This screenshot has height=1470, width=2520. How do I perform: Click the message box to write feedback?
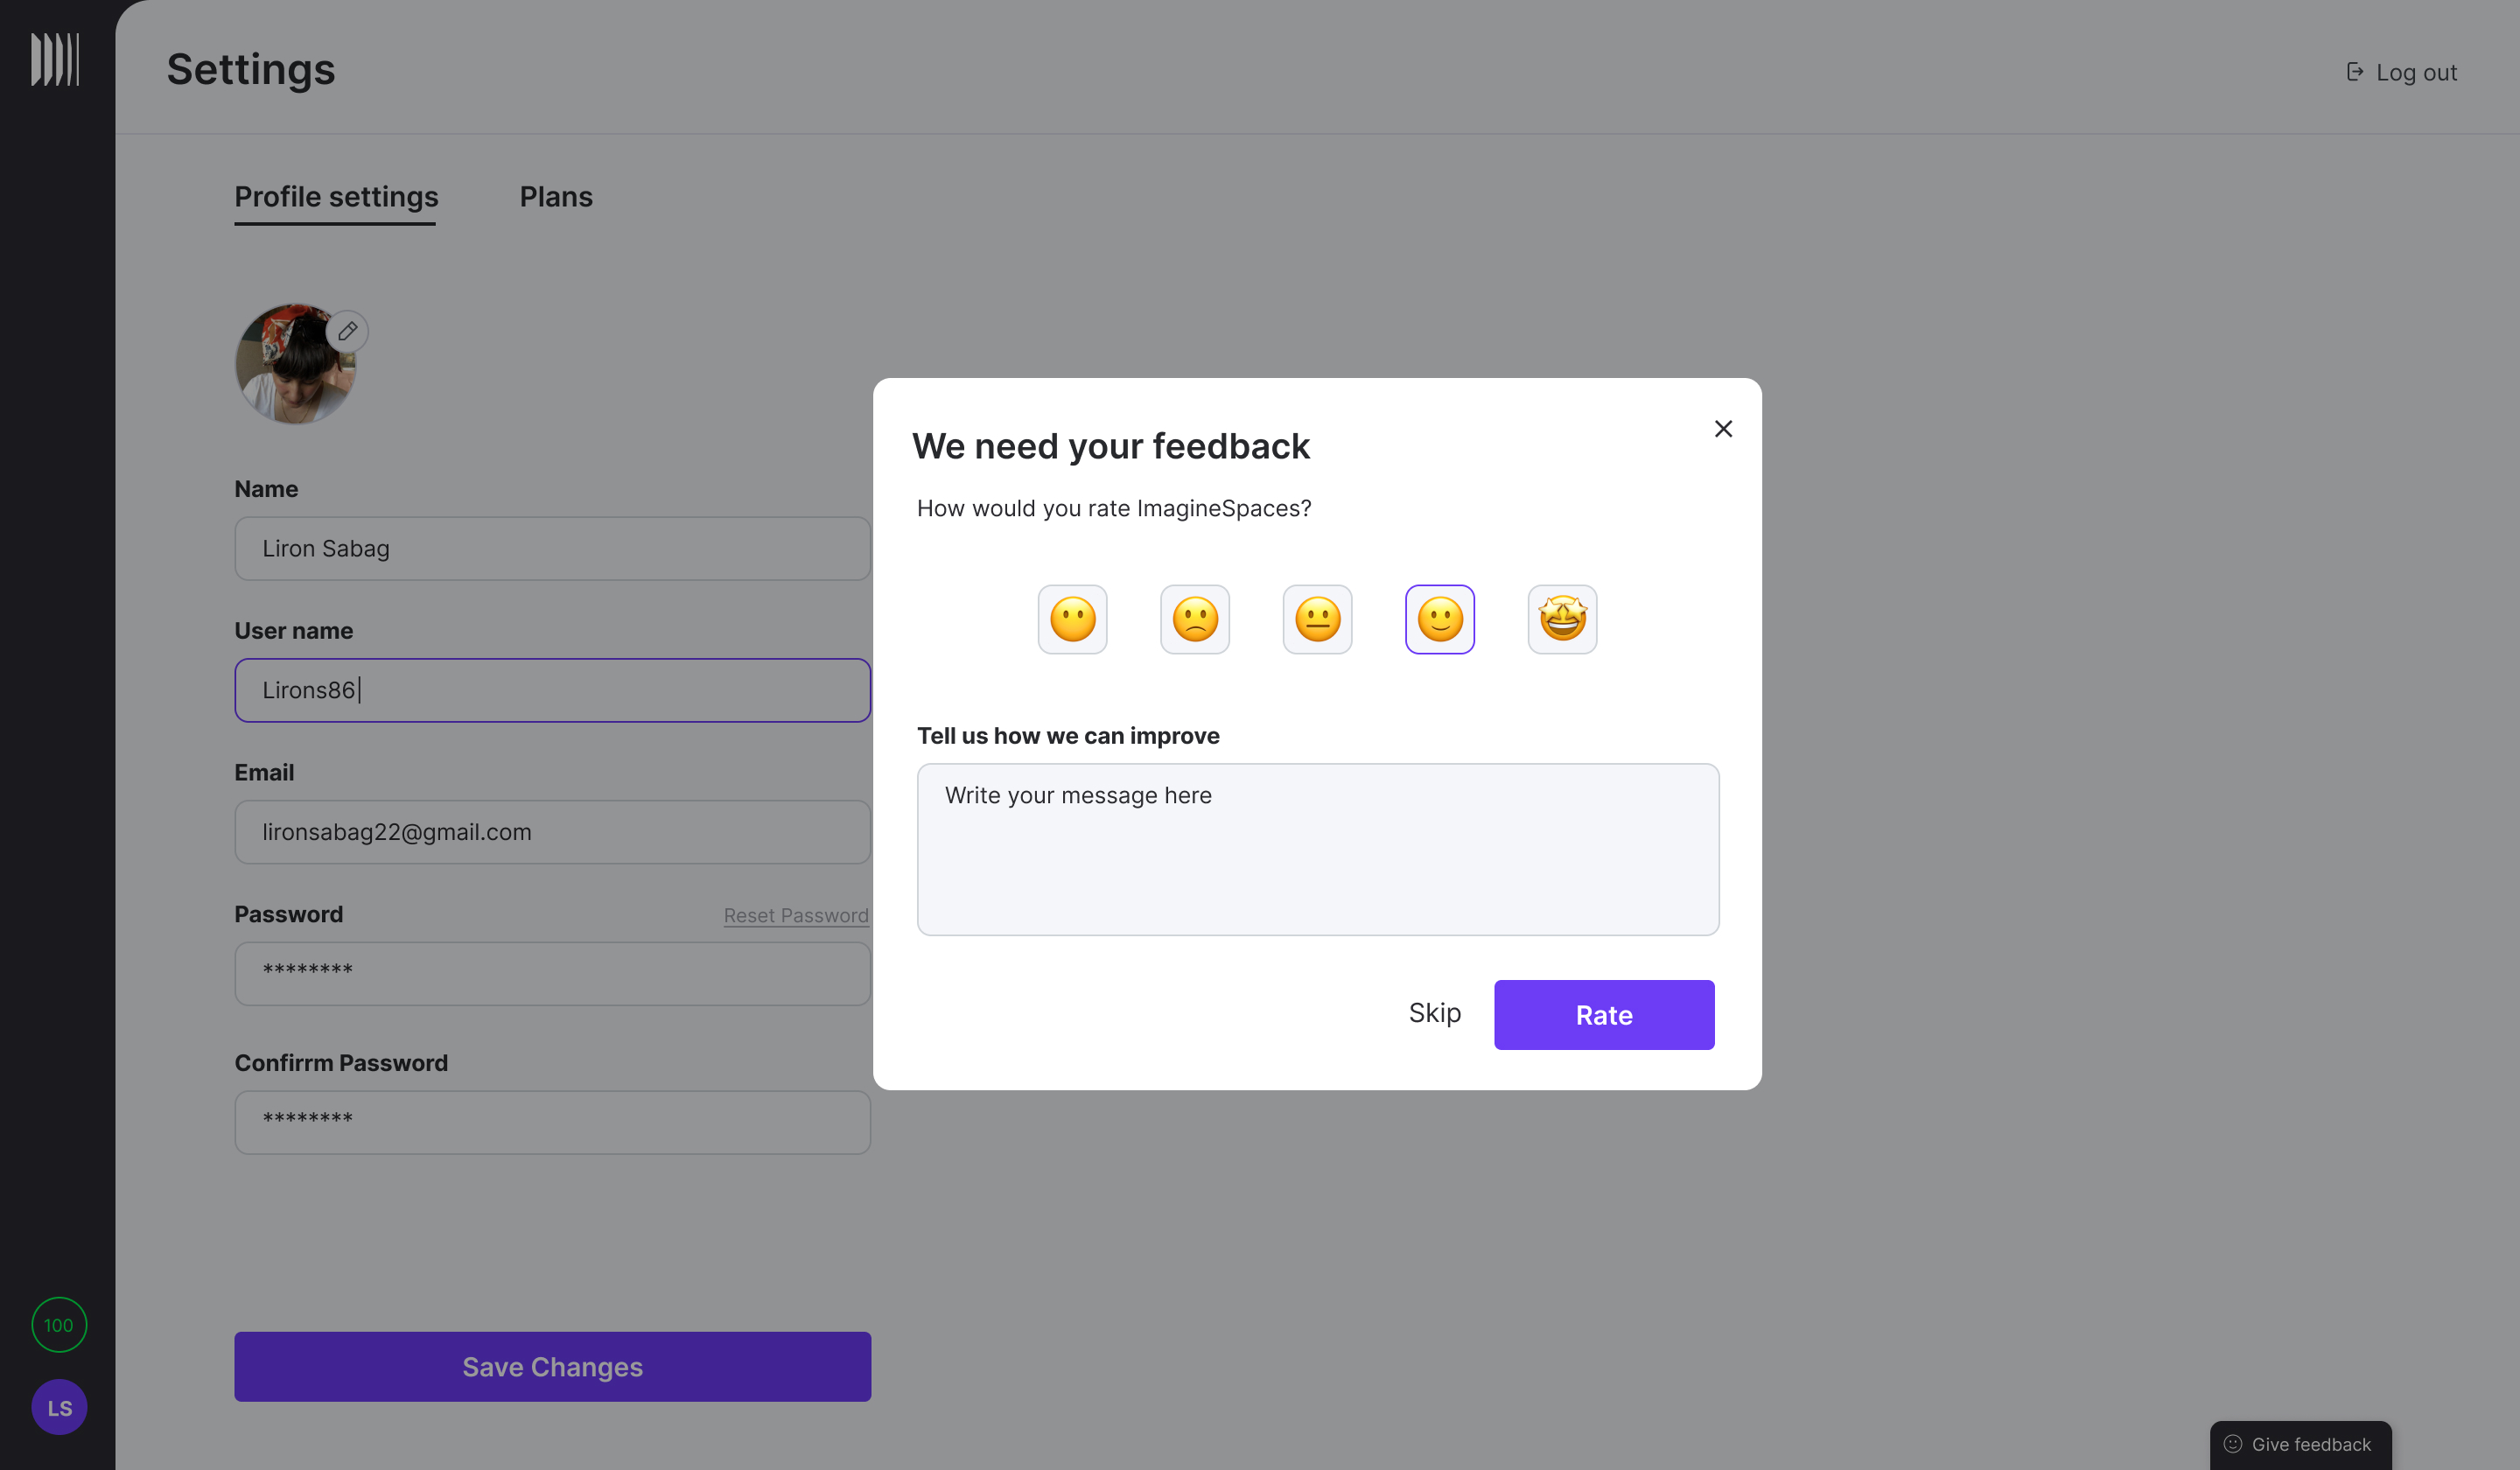(1317, 848)
